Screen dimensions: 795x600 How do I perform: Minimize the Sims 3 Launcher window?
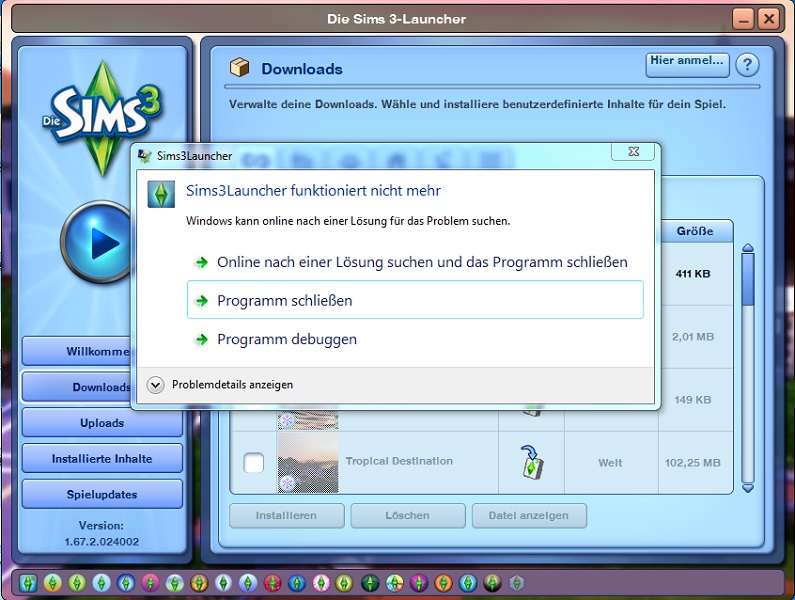(744, 19)
